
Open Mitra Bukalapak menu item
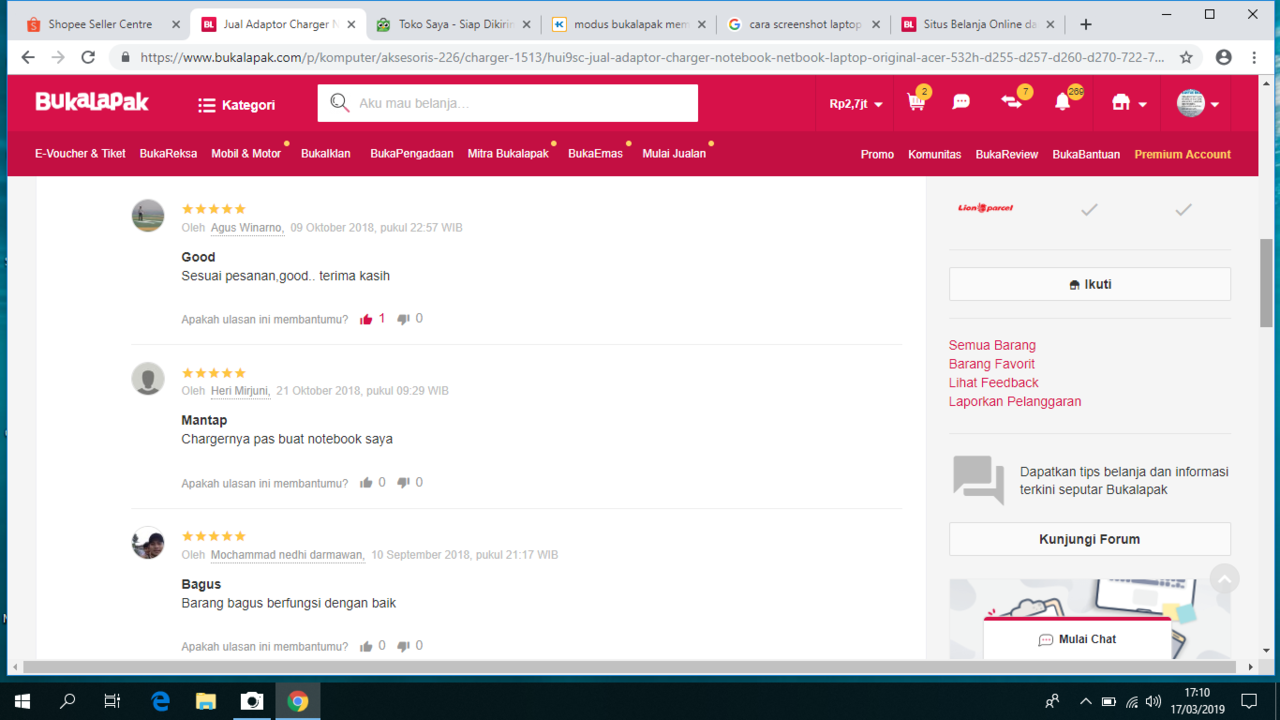508,154
